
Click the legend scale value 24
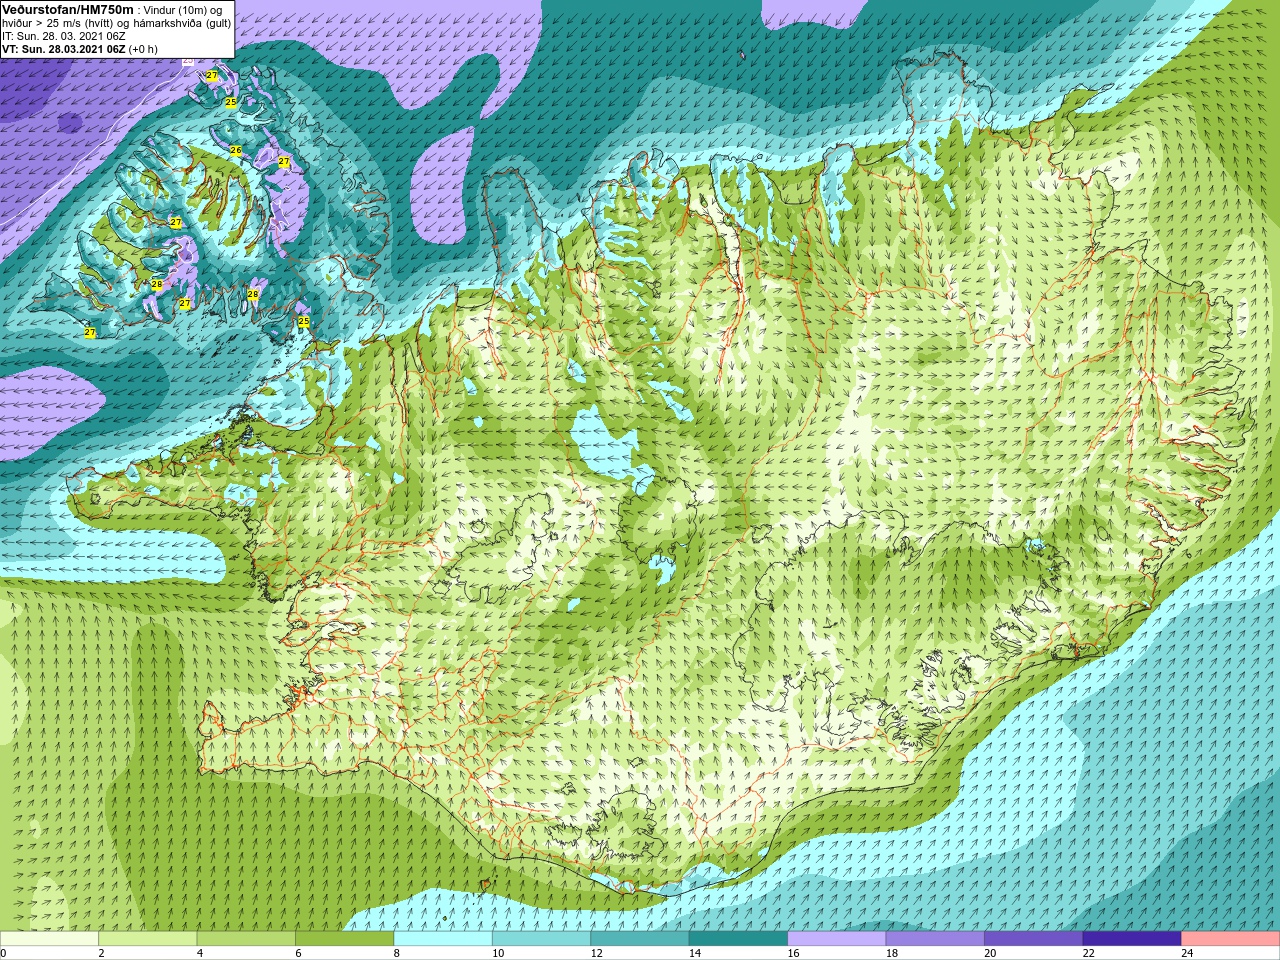pyautogui.click(x=1187, y=954)
